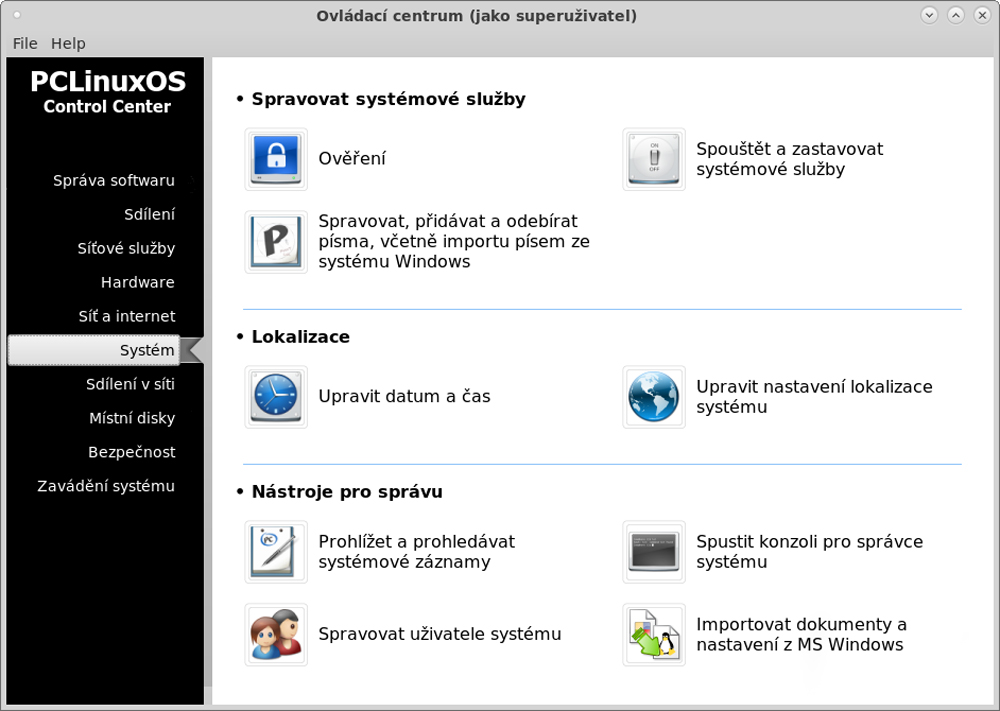The image size is (1000, 711).
Task: Open the Ověření lock icon
Action: [276, 159]
